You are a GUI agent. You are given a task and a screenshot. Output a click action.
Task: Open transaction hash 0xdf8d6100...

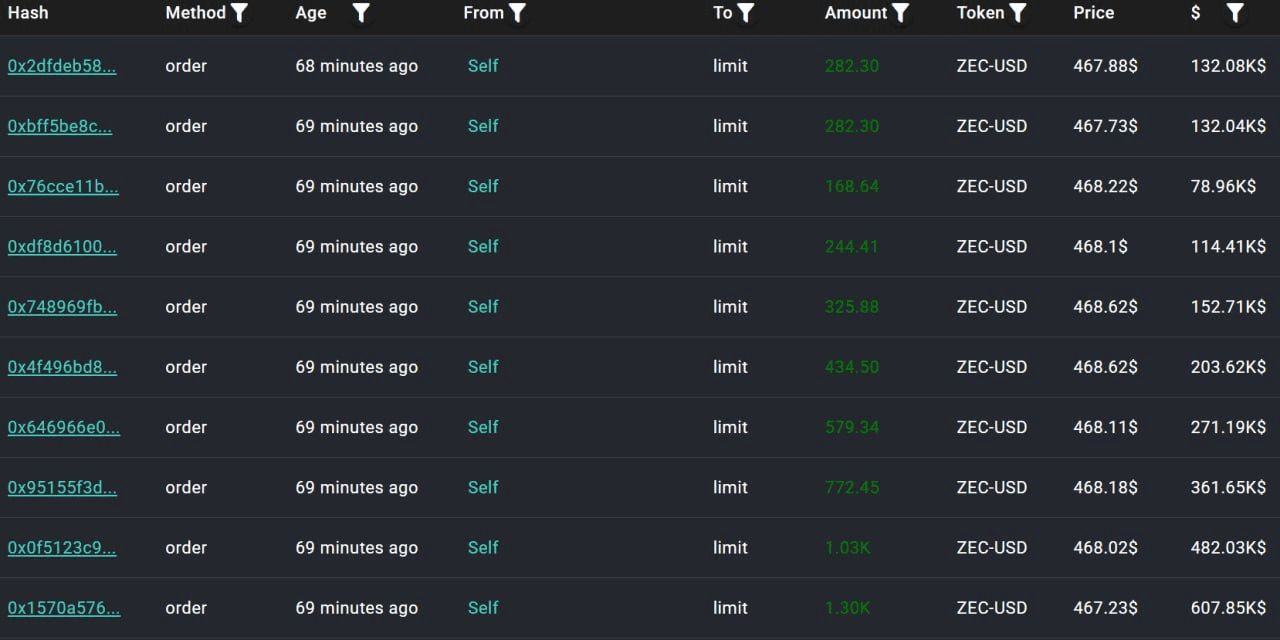62,246
